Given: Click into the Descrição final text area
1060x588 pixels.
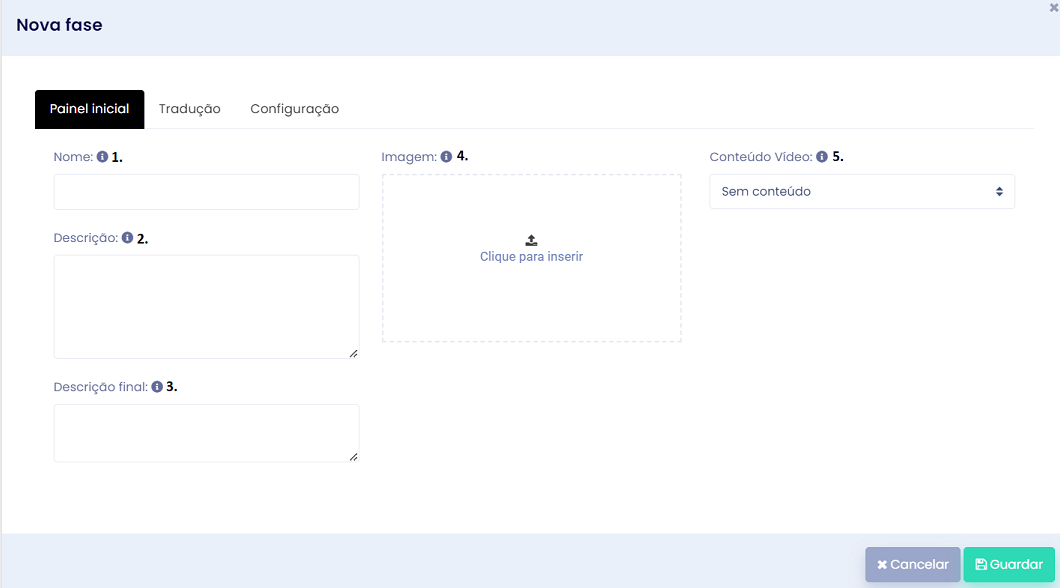Looking at the screenshot, I should click(206, 433).
